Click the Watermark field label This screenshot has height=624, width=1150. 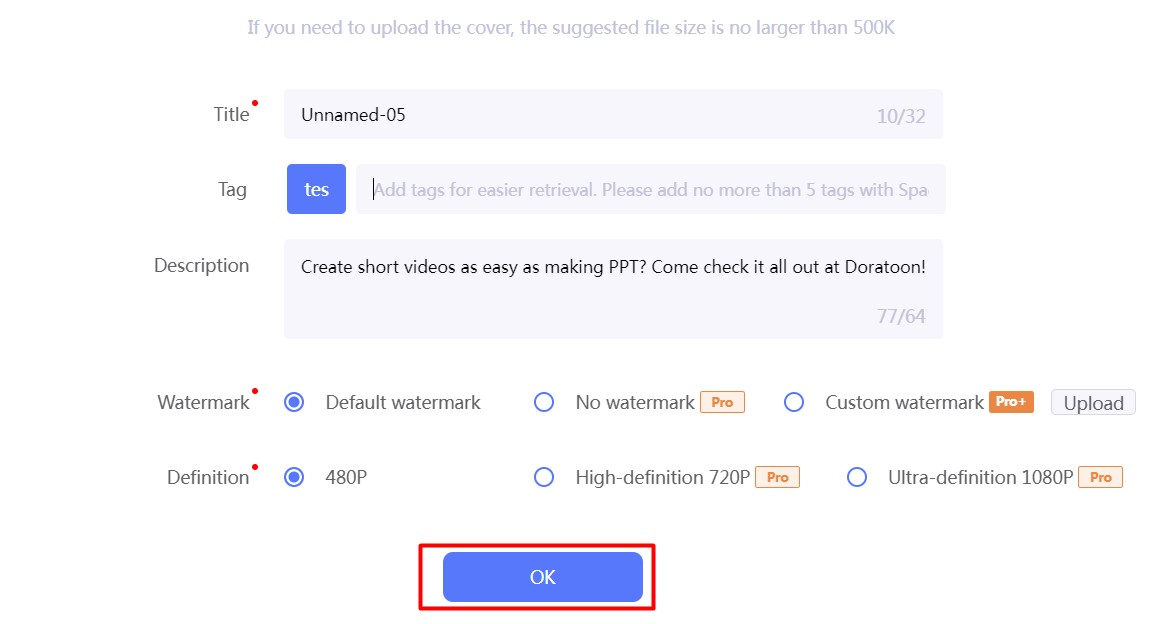point(203,403)
